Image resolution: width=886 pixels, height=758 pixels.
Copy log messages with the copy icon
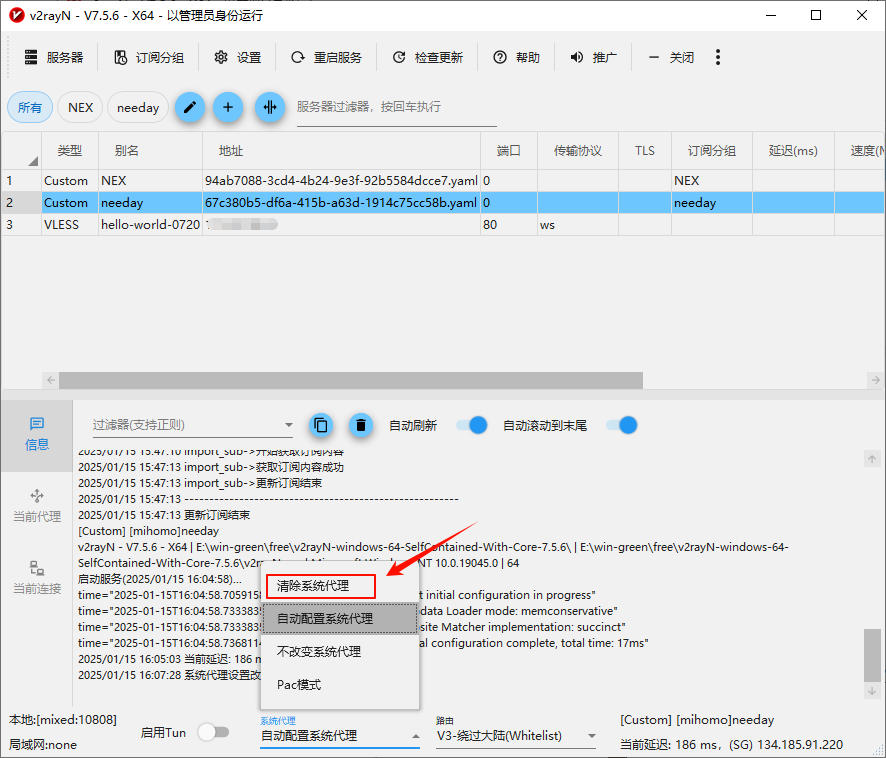pyautogui.click(x=320, y=425)
